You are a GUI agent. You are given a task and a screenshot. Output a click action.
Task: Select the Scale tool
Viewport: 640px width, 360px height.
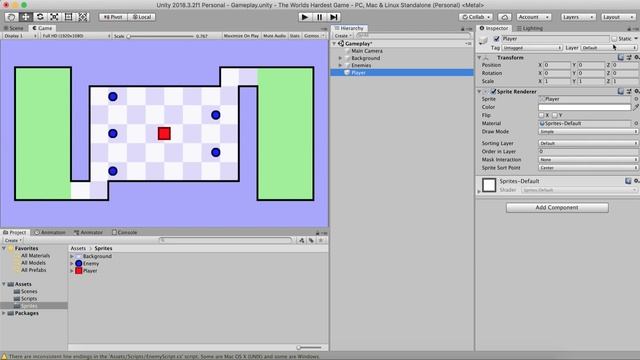coord(54,17)
